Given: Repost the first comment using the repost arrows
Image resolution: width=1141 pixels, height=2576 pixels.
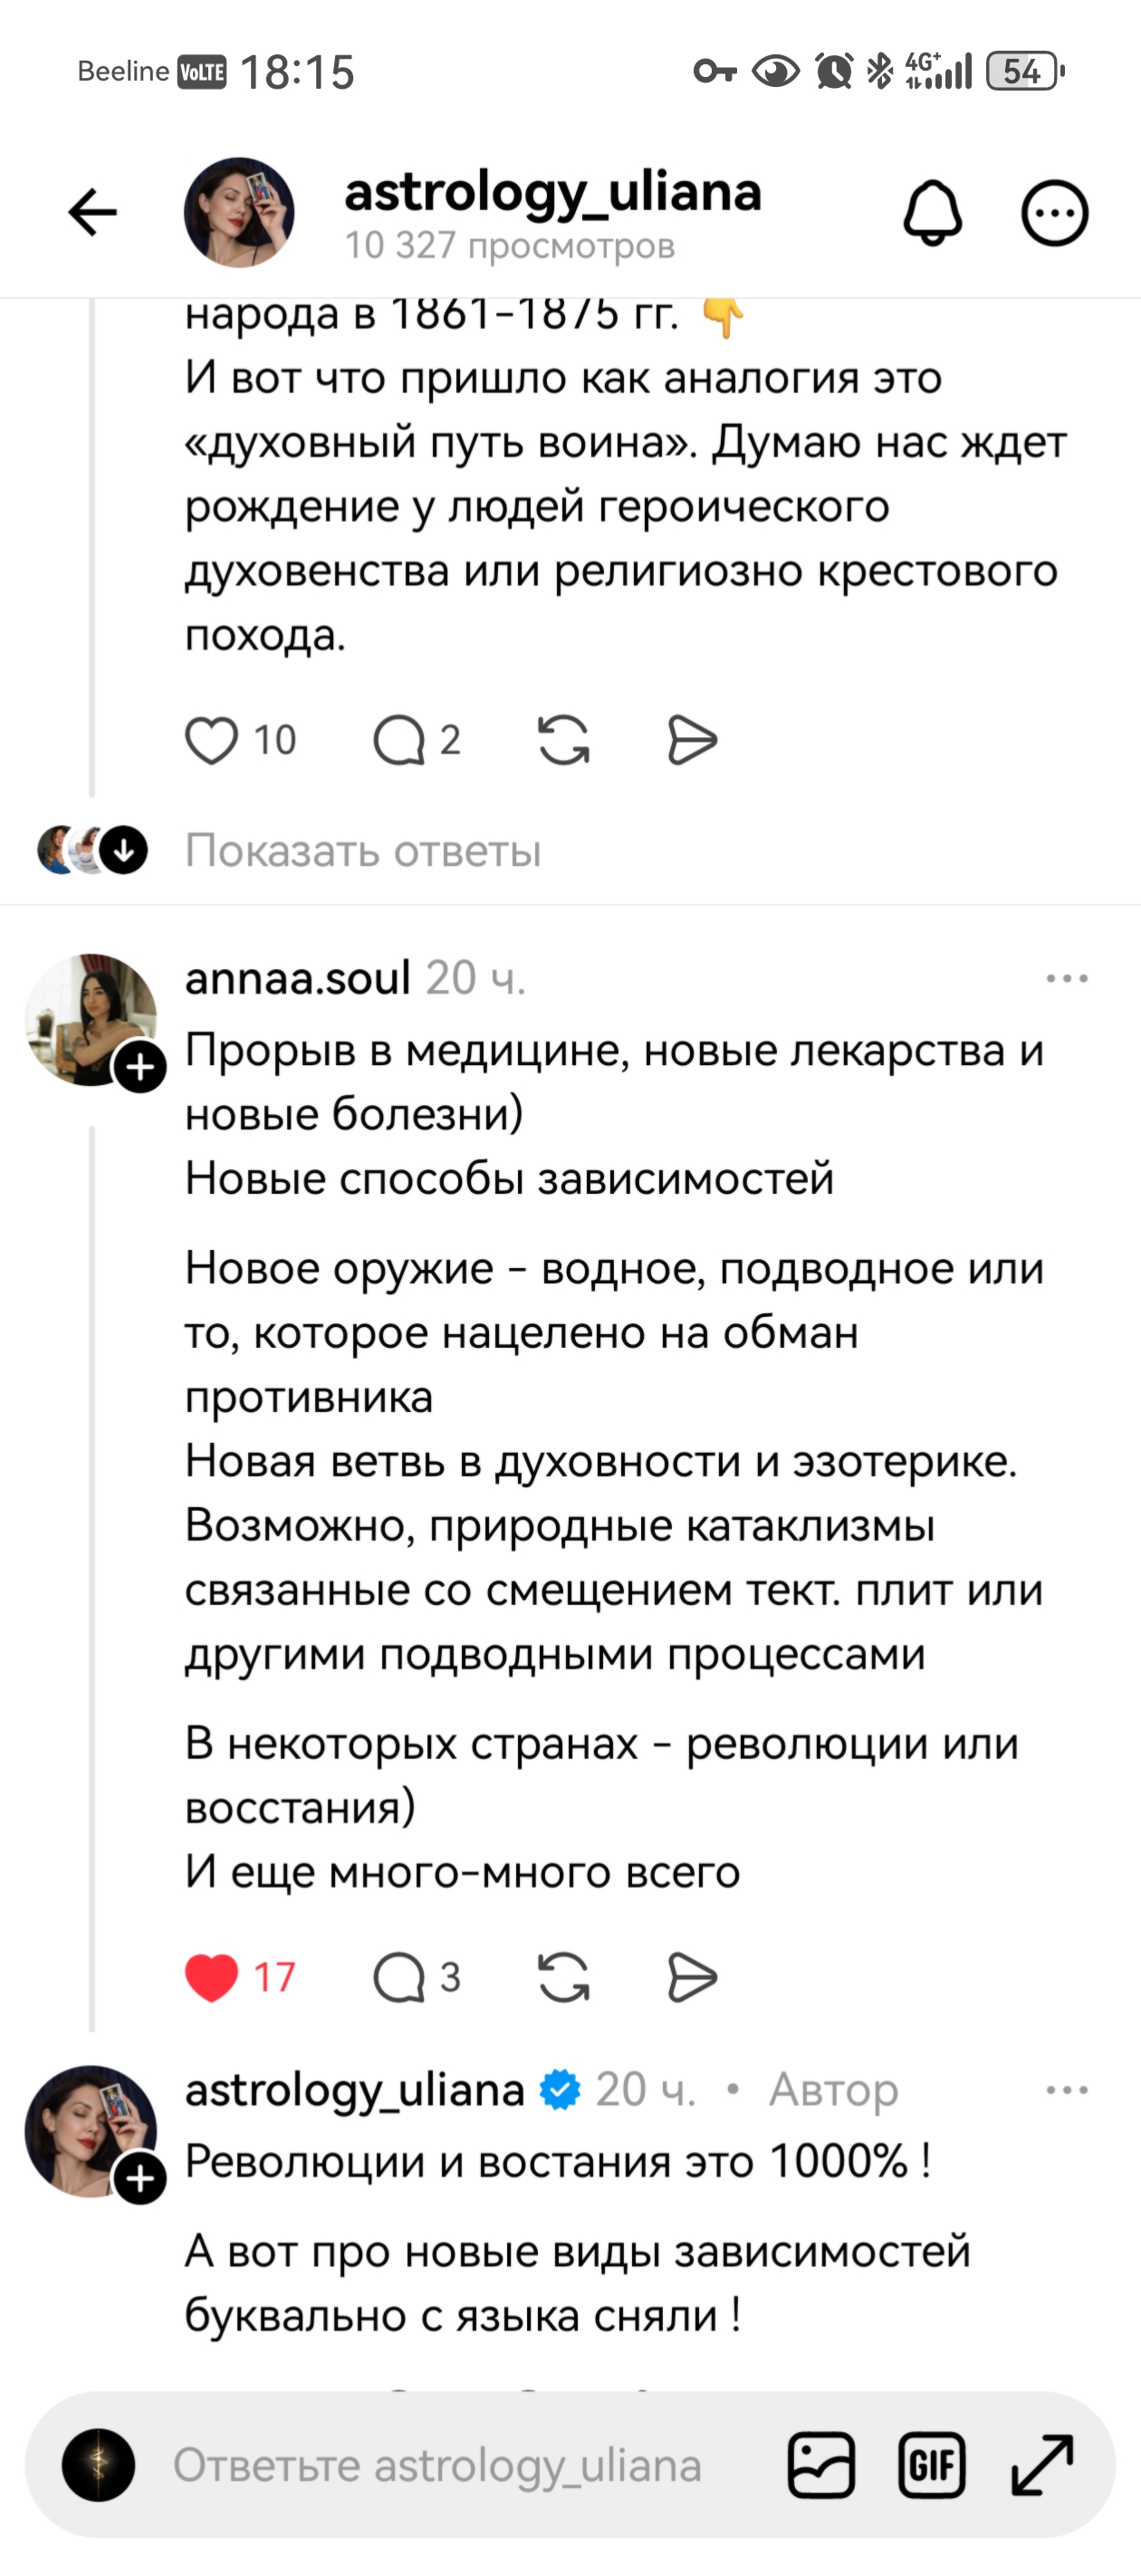Looking at the screenshot, I should (565, 738).
